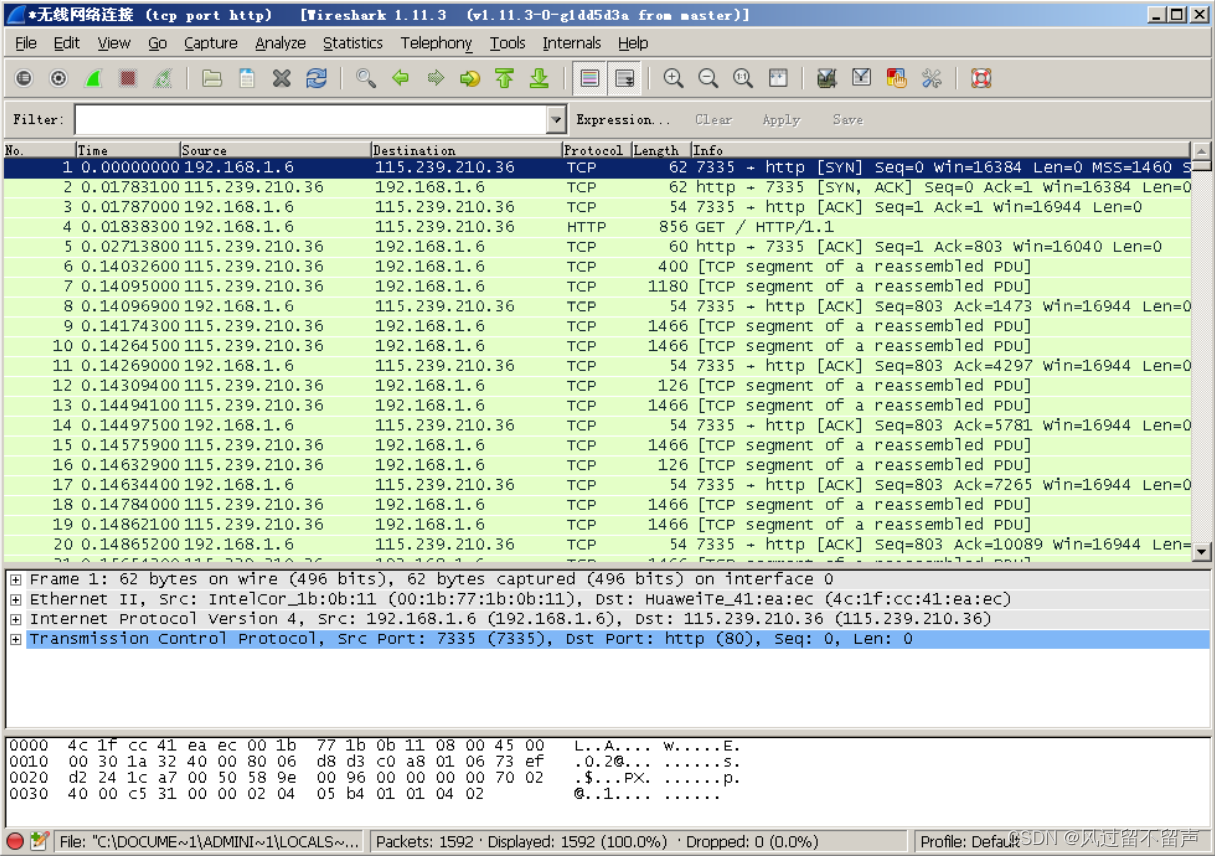Viewport: 1215px width, 857px height.
Task: Open expert info red status circle
Action: 15,841
